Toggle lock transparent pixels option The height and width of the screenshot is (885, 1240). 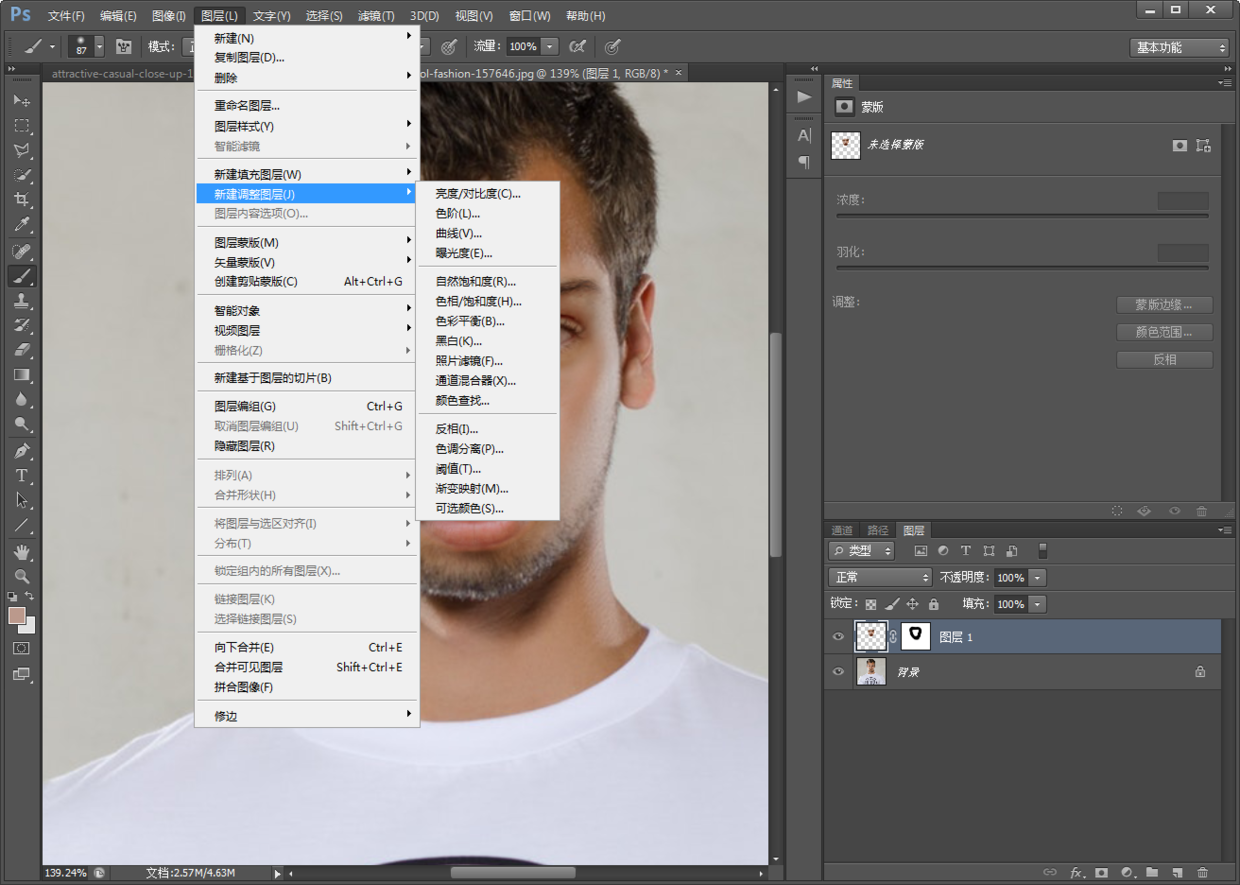[871, 604]
